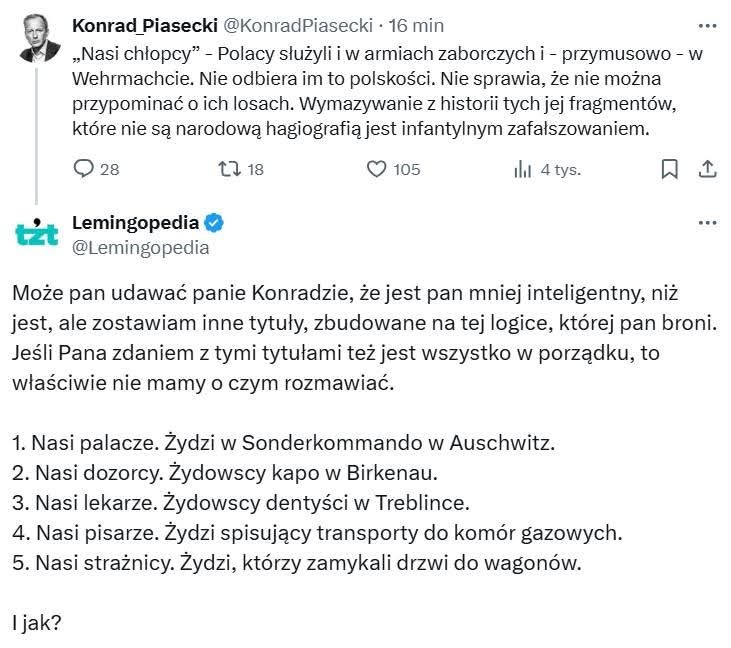Image resolution: width=731 pixels, height=648 pixels.
Task: Click the 18 reposts count
Action: click(x=255, y=170)
